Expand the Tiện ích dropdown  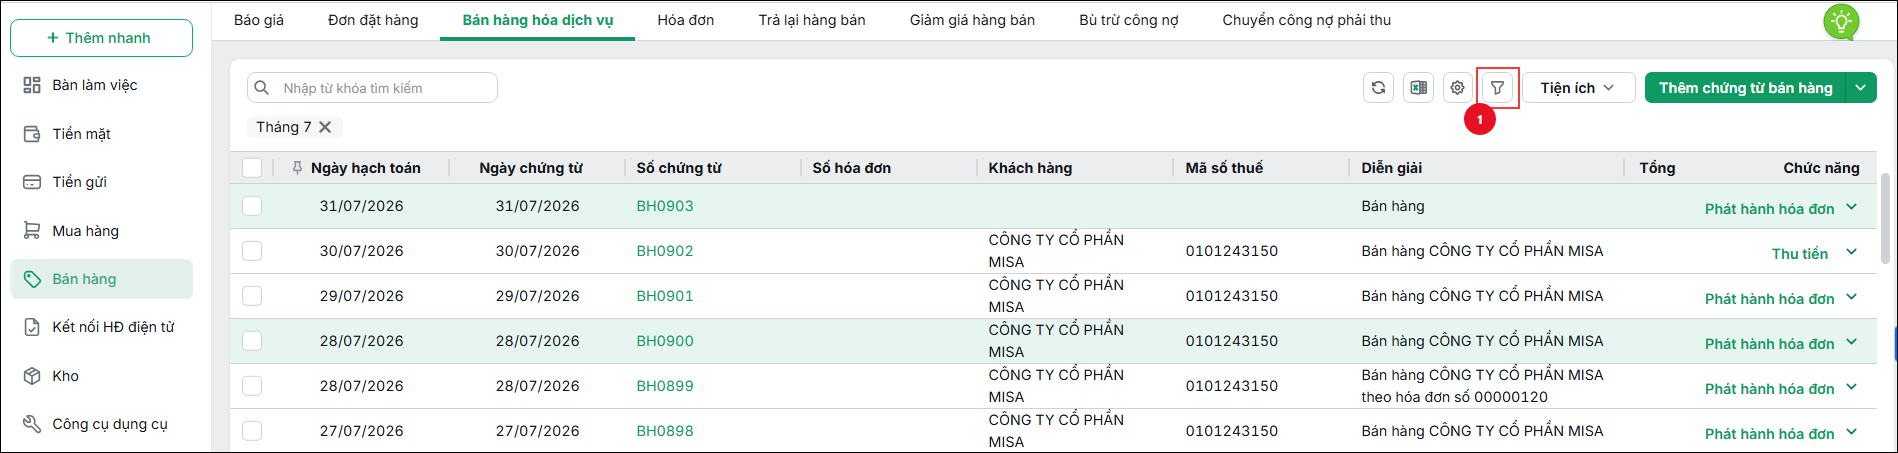1578,88
